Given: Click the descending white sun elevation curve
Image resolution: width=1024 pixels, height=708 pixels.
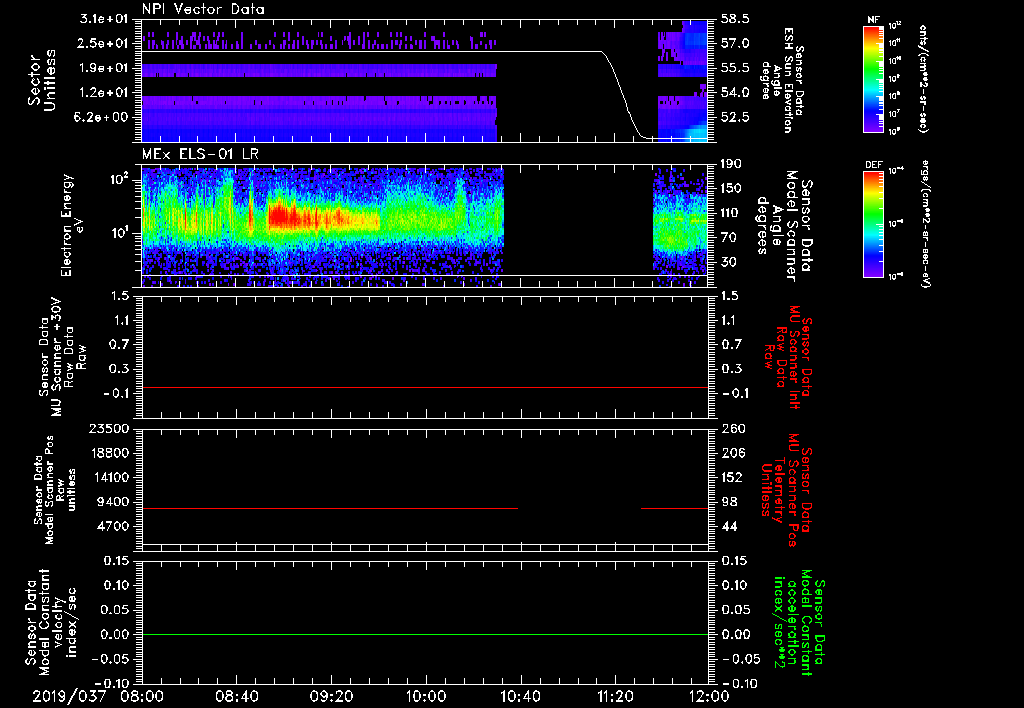Looking at the screenshot, I should 624,95.
